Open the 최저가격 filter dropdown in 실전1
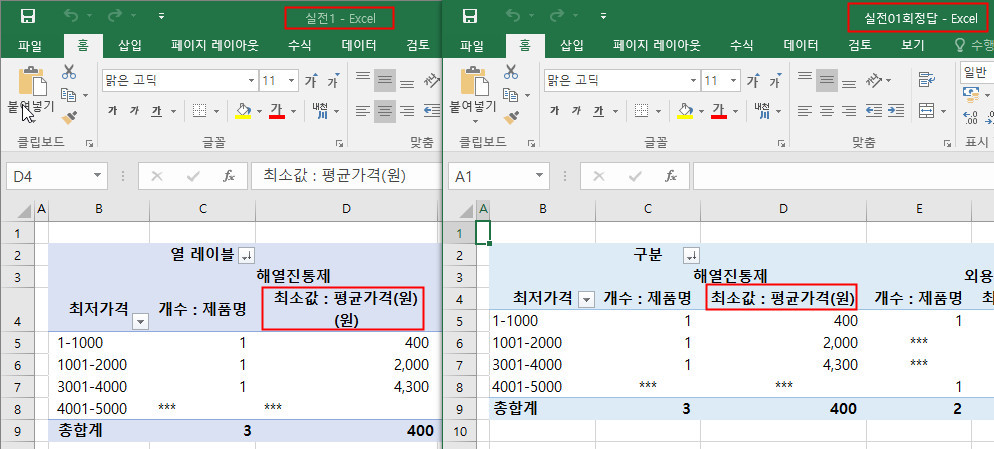994x449 pixels. [x=140, y=321]
